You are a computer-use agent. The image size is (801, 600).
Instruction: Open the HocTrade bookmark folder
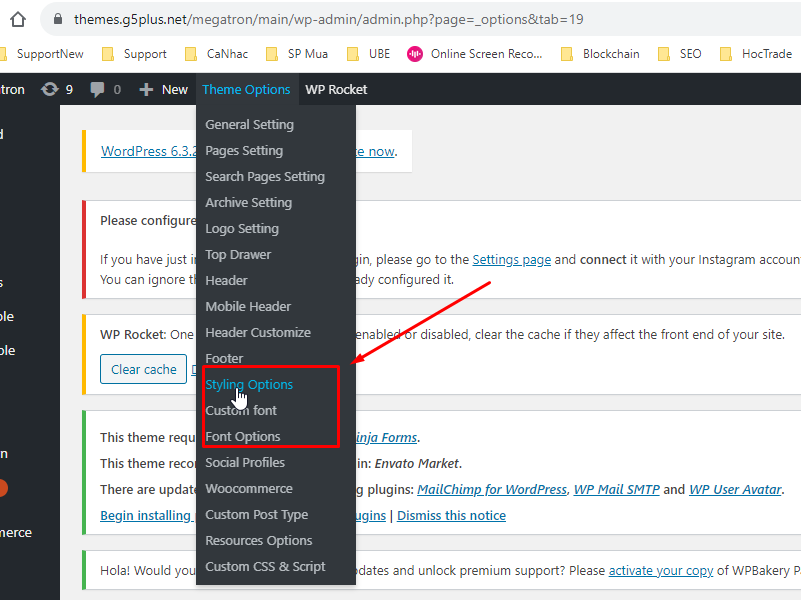(x=756, y=54)
